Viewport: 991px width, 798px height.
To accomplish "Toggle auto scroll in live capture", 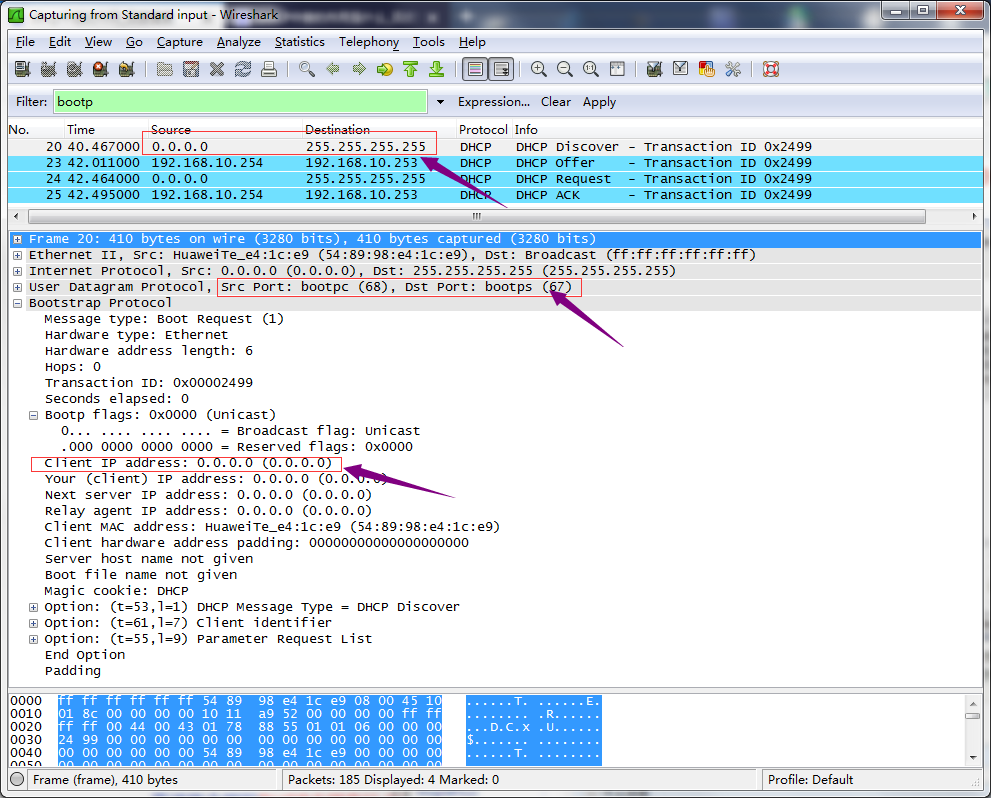I will [x=501, y=69].
